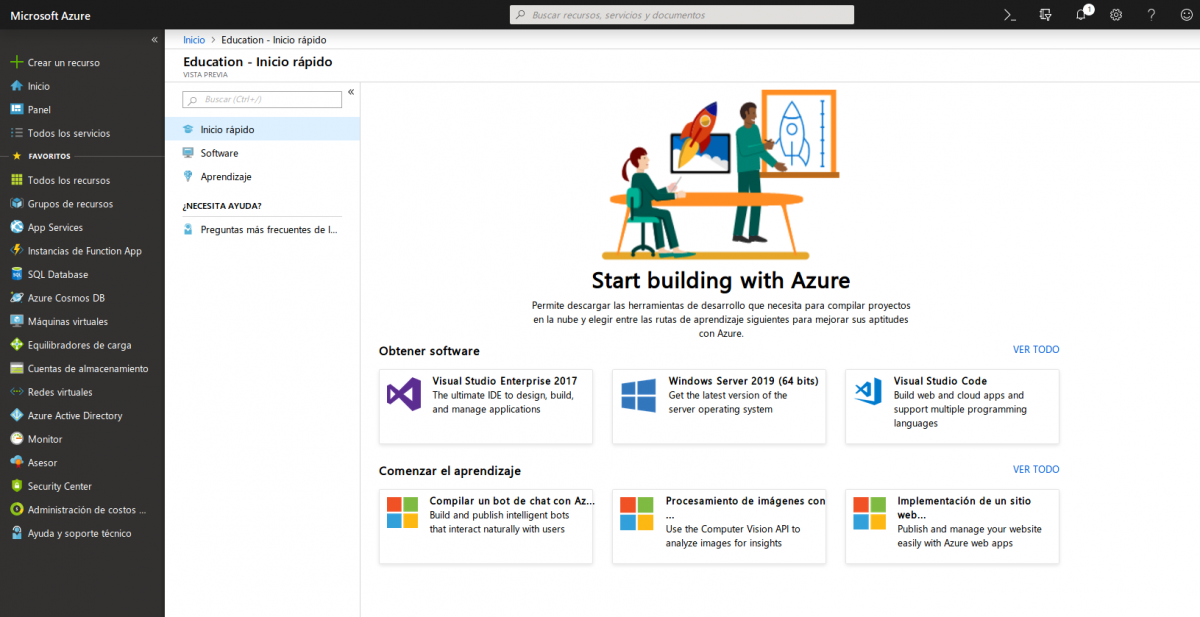Collapse the left navigation sidebar

tap(155, 40)
